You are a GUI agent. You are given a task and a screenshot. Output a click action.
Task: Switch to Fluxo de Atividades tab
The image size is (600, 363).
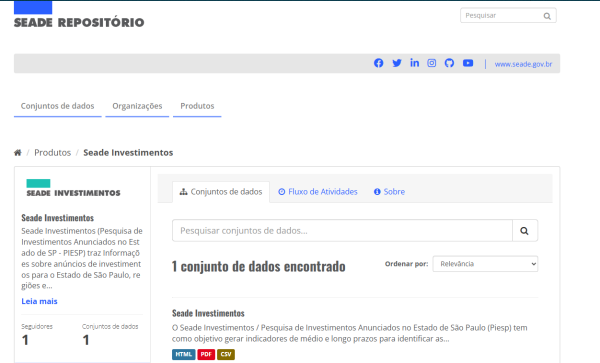318,192
